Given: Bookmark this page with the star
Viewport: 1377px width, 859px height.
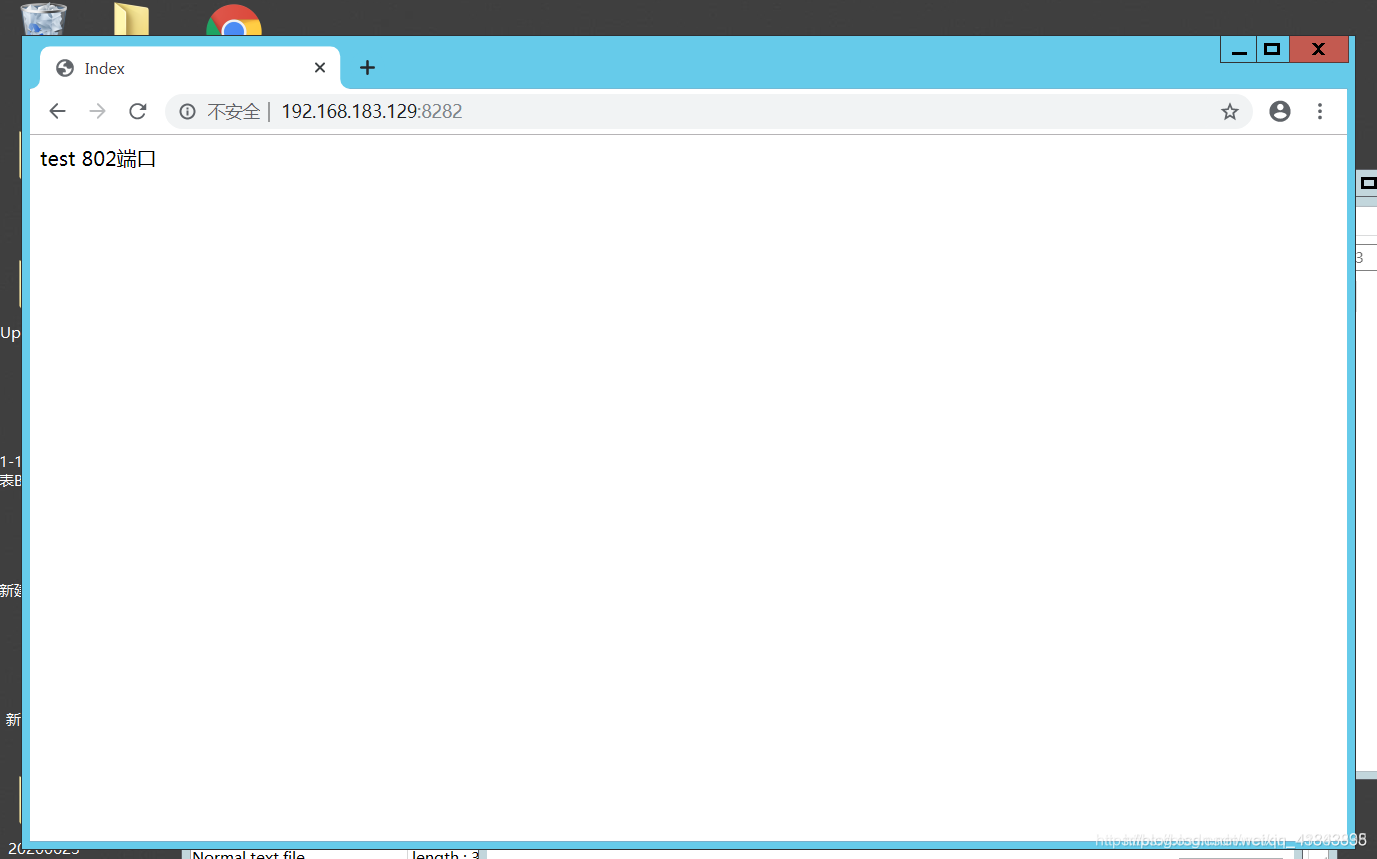Looking at the screenshot, I should tap(1230, 112).
